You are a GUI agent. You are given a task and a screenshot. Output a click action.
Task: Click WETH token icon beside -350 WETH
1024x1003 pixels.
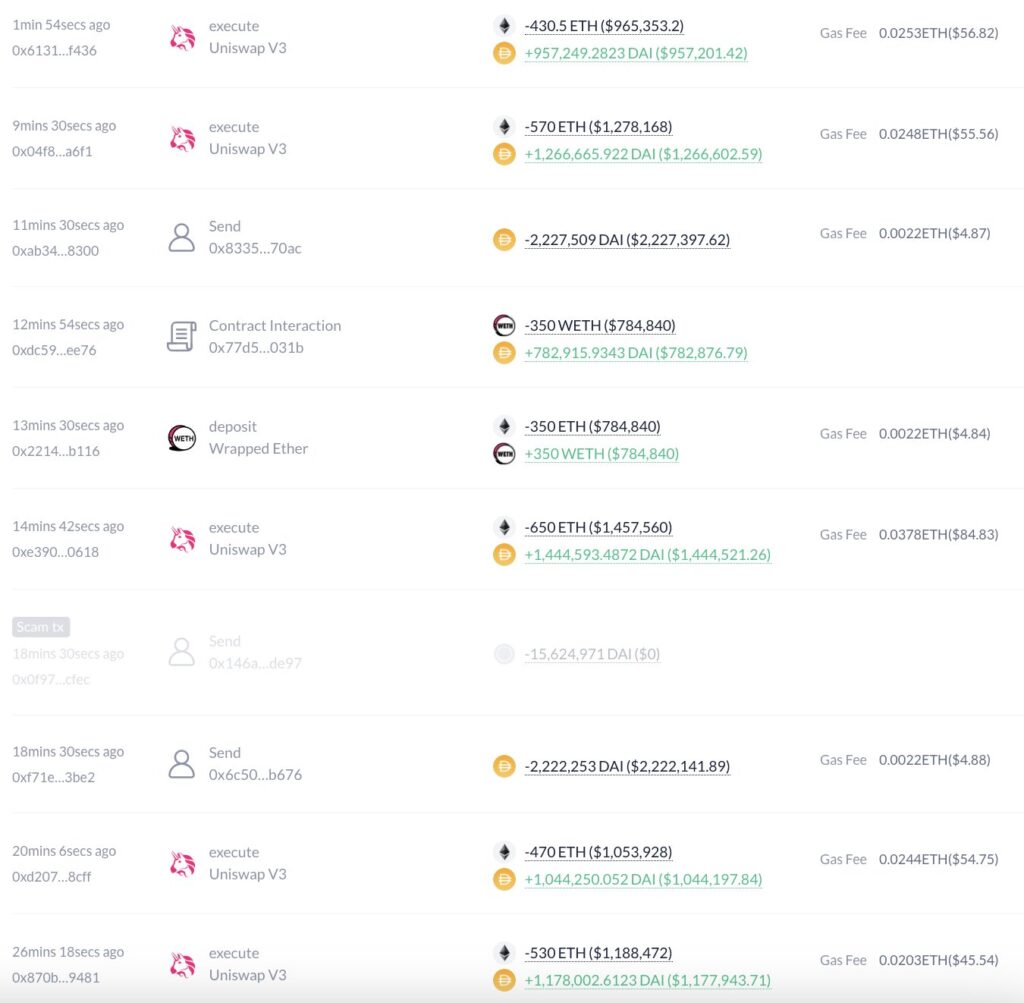point(504,326)
